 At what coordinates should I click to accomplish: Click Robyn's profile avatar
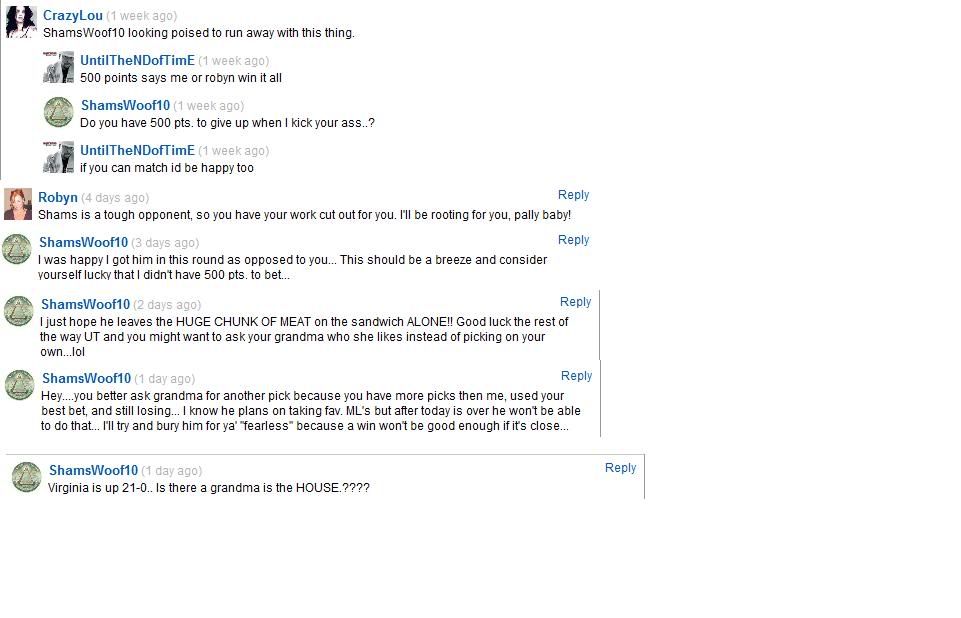pyautogui.click(x=18, y=204)
